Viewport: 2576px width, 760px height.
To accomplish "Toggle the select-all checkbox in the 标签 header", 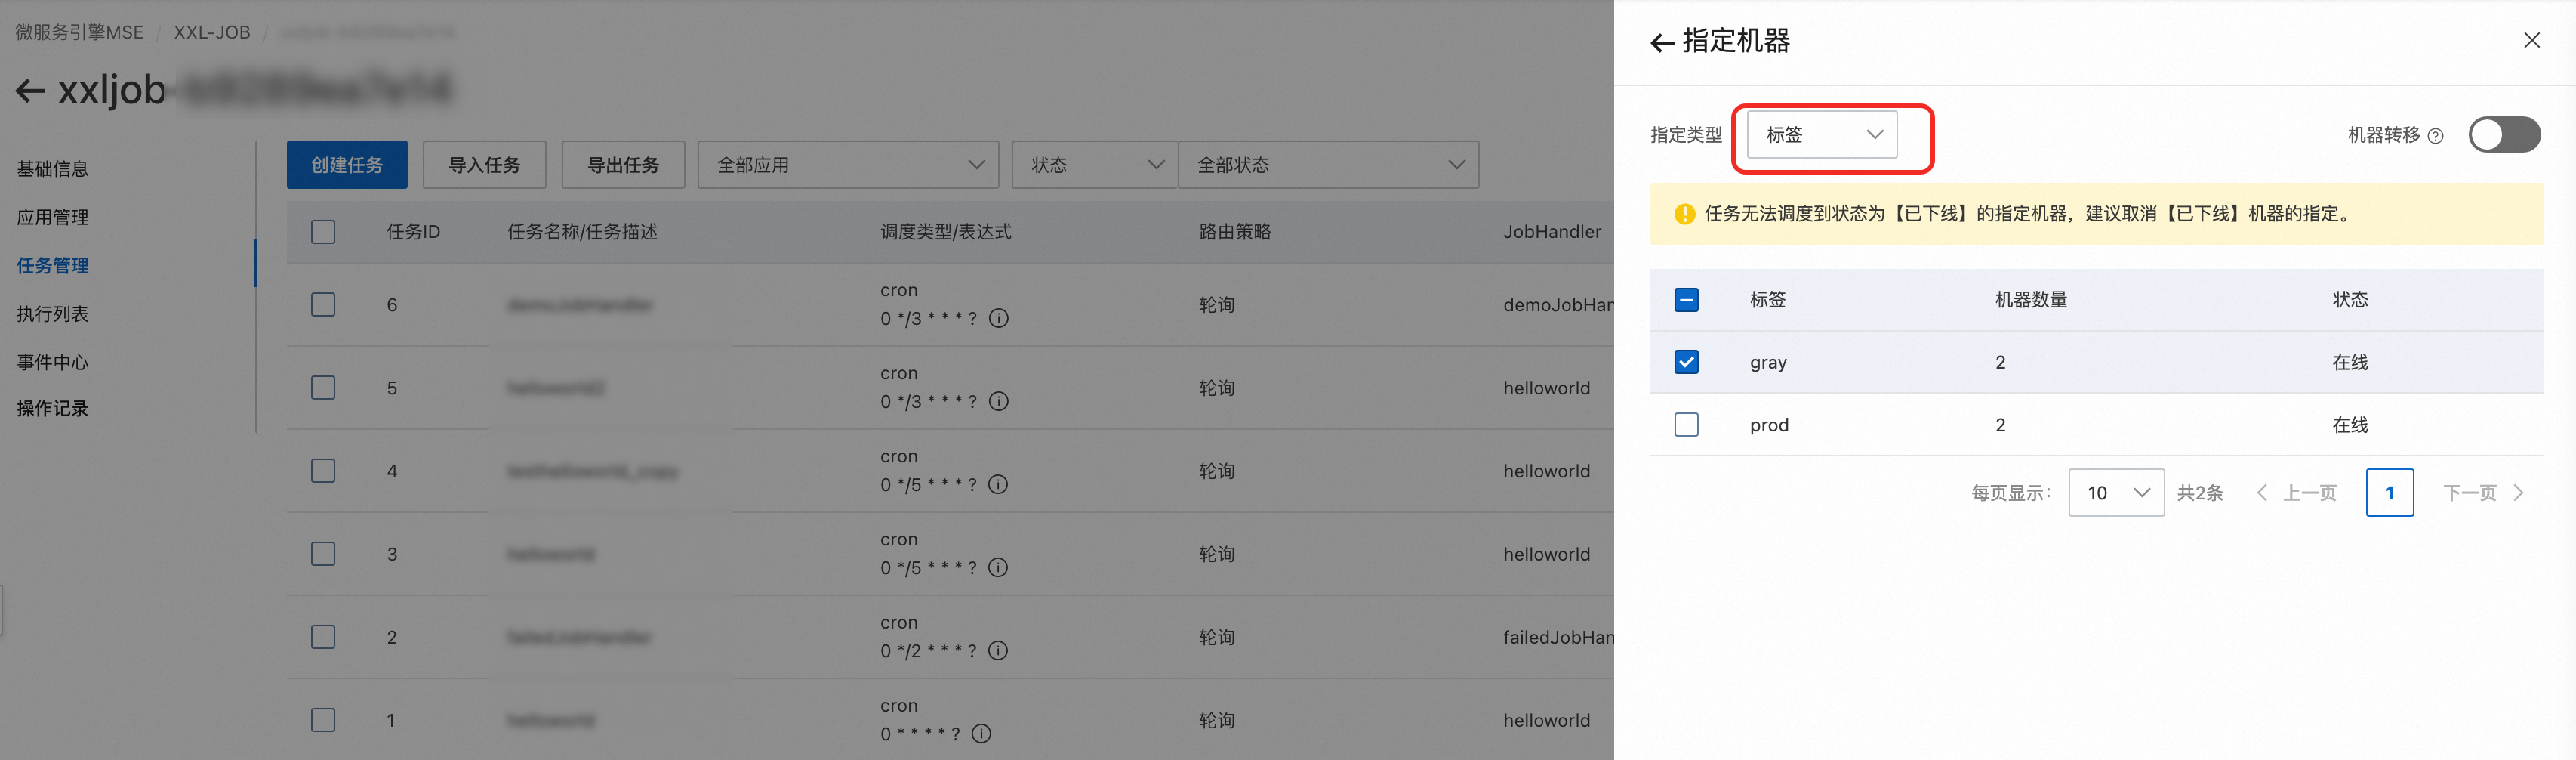I will pyautogui.click(x=1686, y=299).
